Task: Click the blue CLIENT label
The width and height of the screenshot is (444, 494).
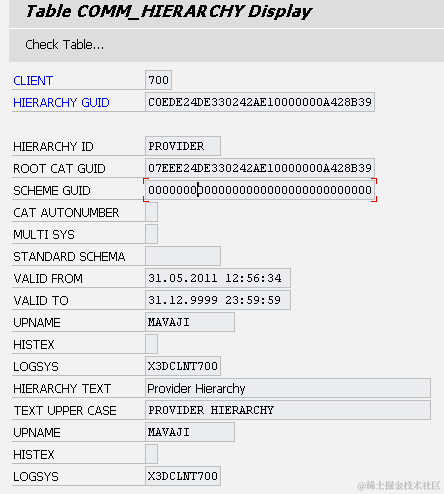Action: point(33,81)
